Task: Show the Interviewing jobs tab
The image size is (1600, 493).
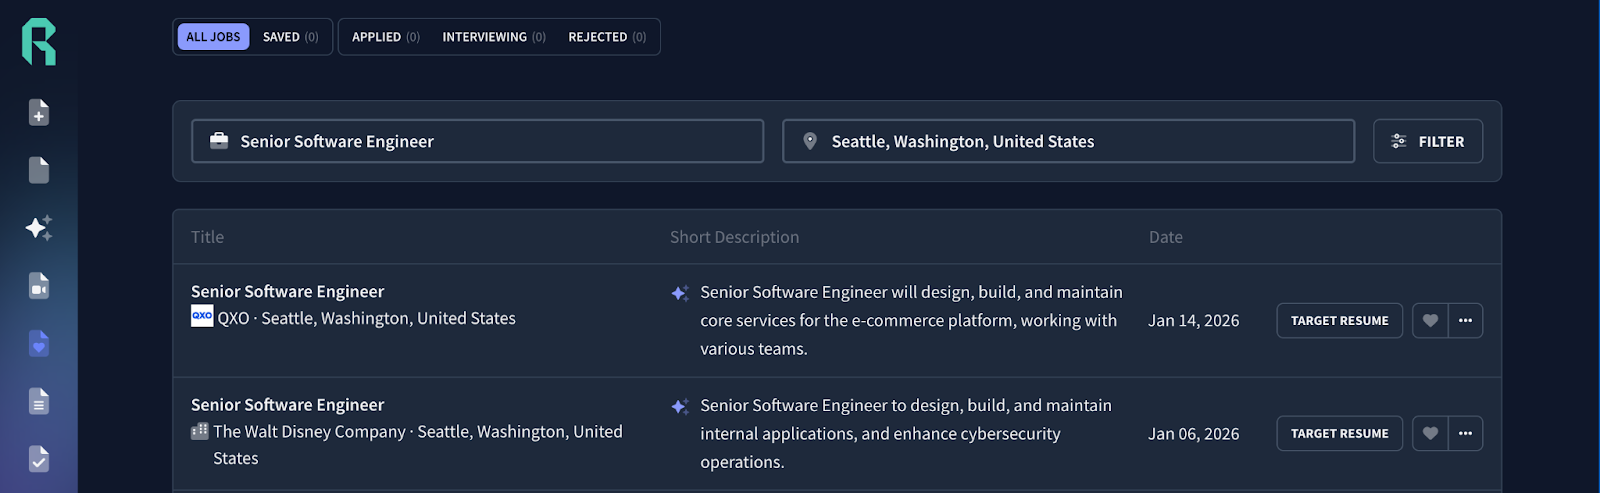Action: 493,37
